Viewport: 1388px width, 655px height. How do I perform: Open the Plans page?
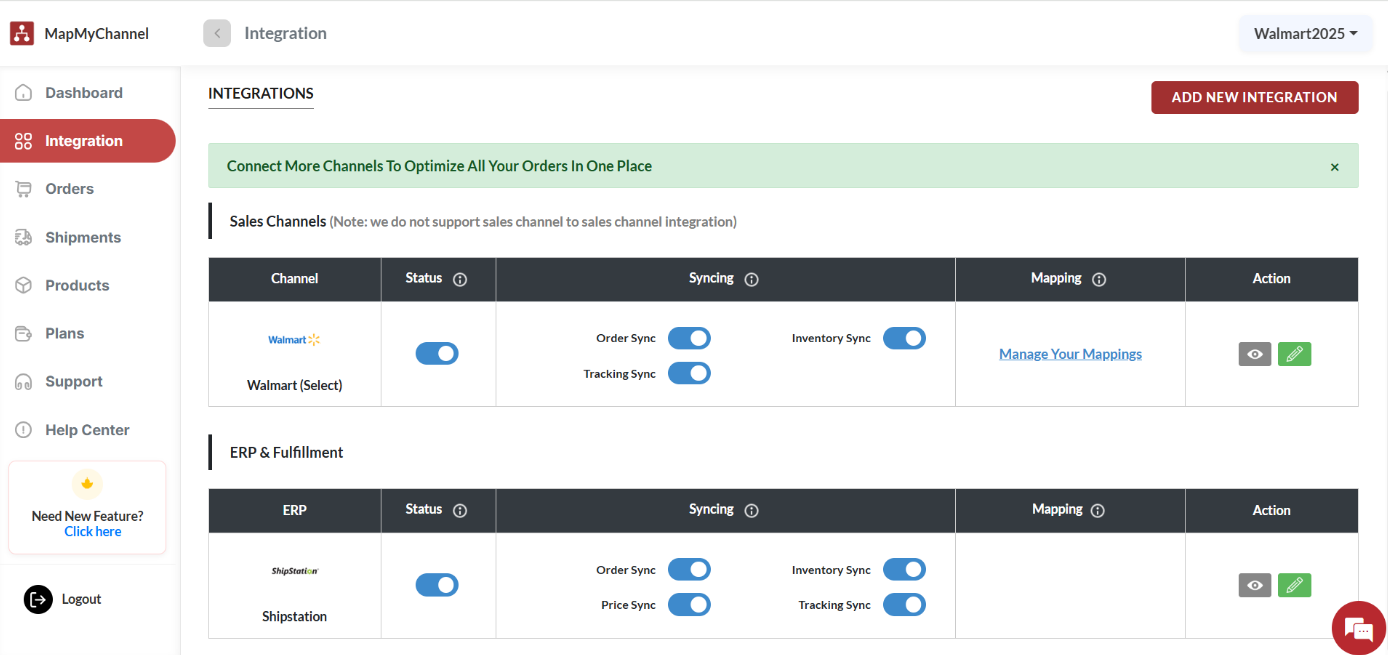point(65,333)
